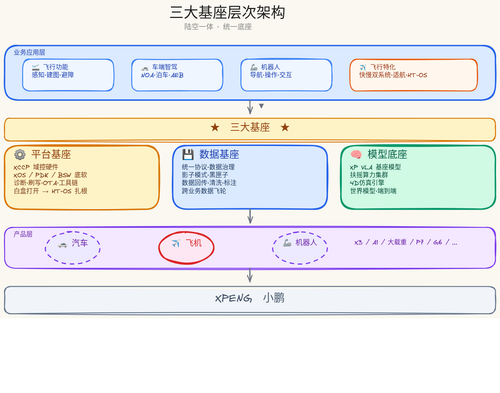Click the 数据基座 heading
Screen dimensions: 500x393
click(219, 154)
